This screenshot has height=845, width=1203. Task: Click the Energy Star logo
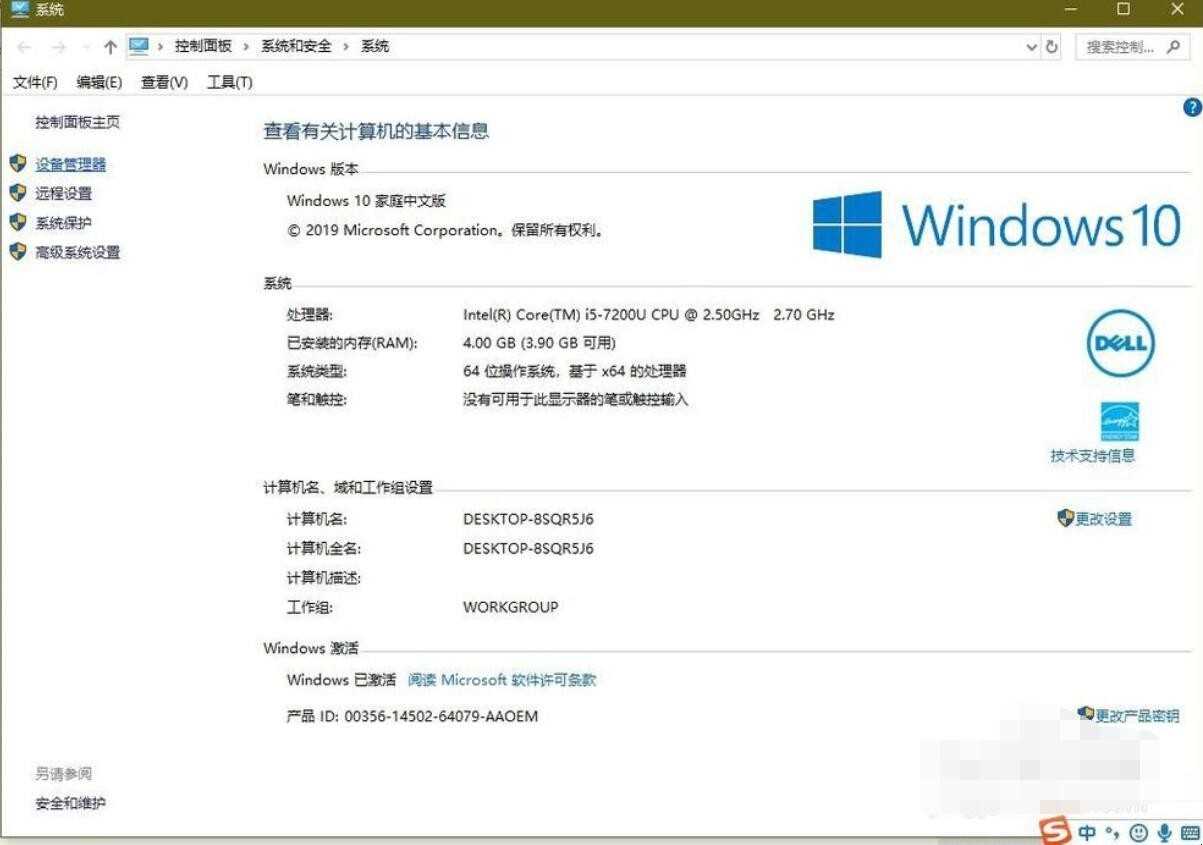coord(1120,422)
